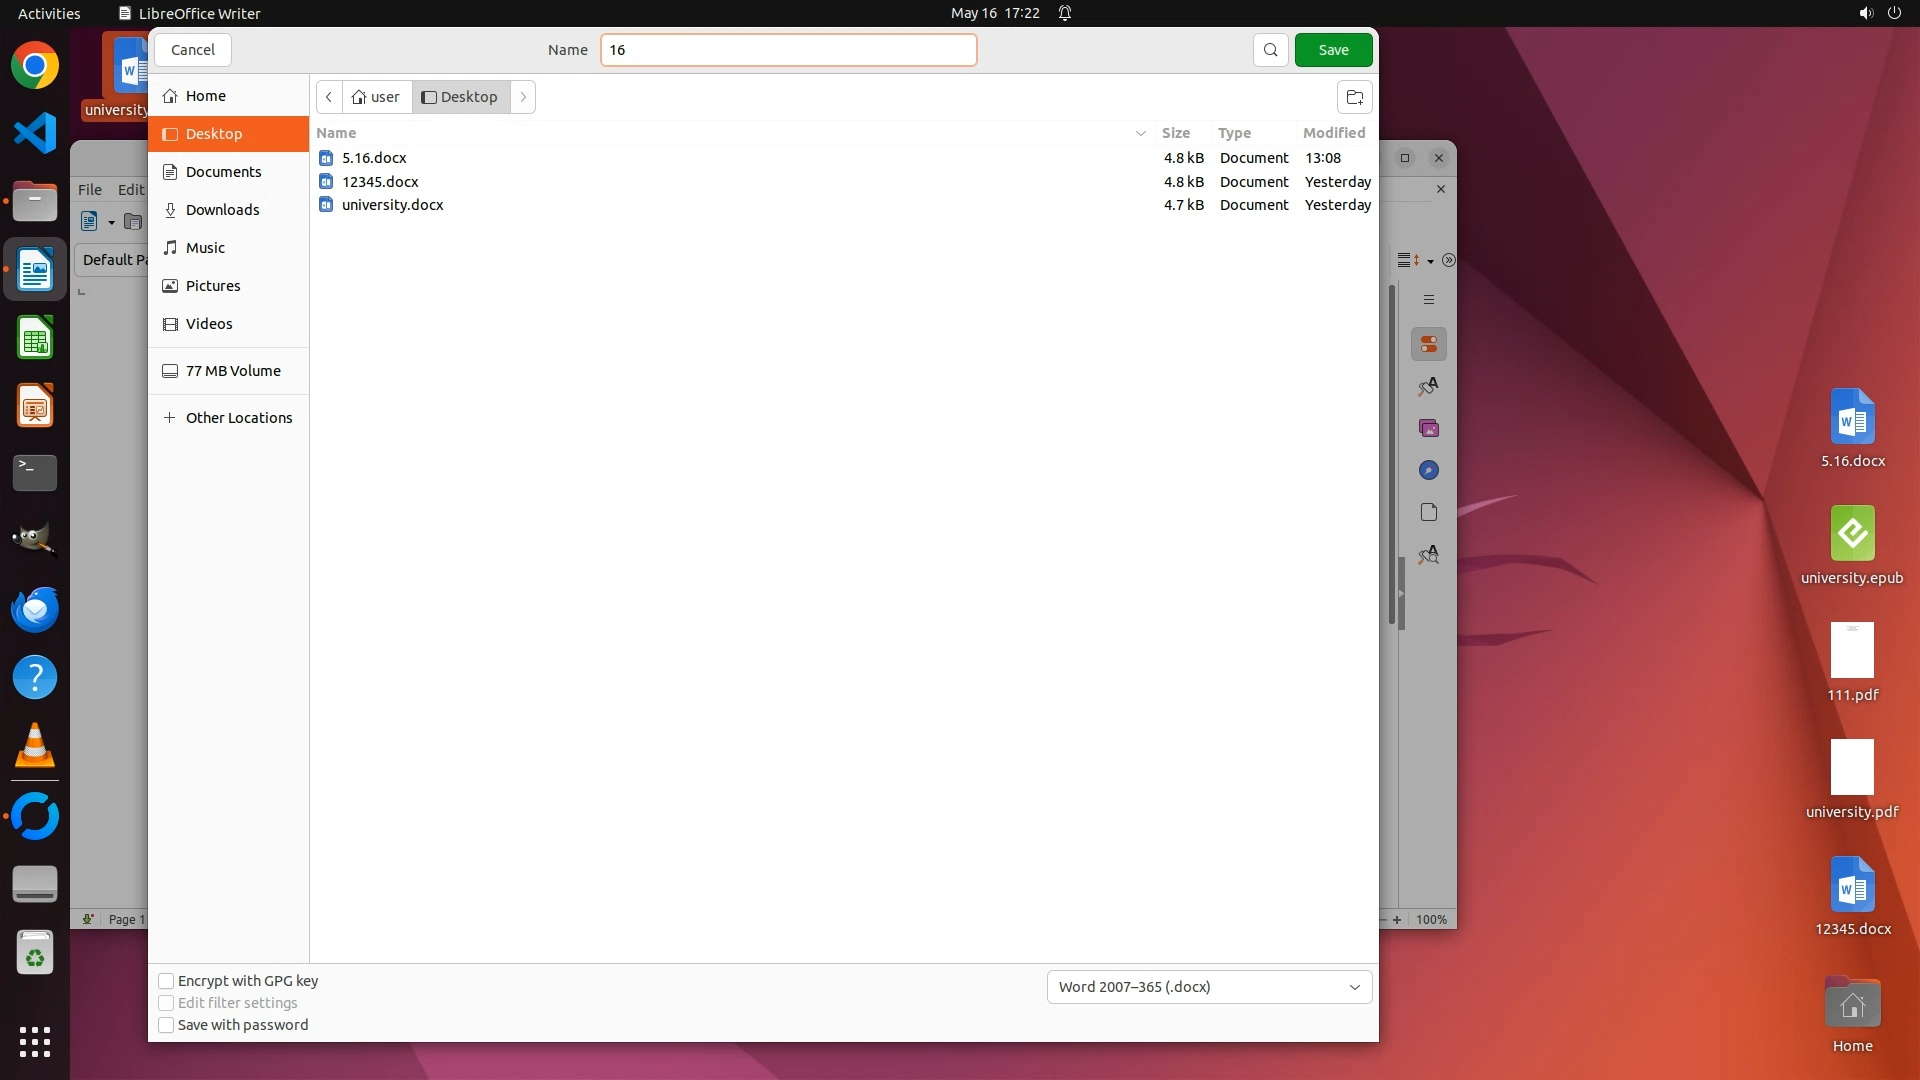Select the university.docx file row

(393, 205)
